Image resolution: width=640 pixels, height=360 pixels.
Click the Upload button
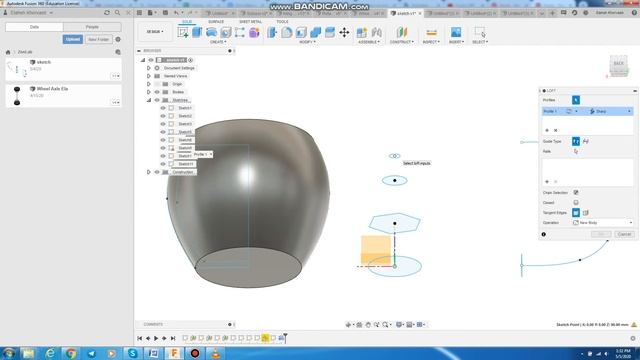coord(73,40)
